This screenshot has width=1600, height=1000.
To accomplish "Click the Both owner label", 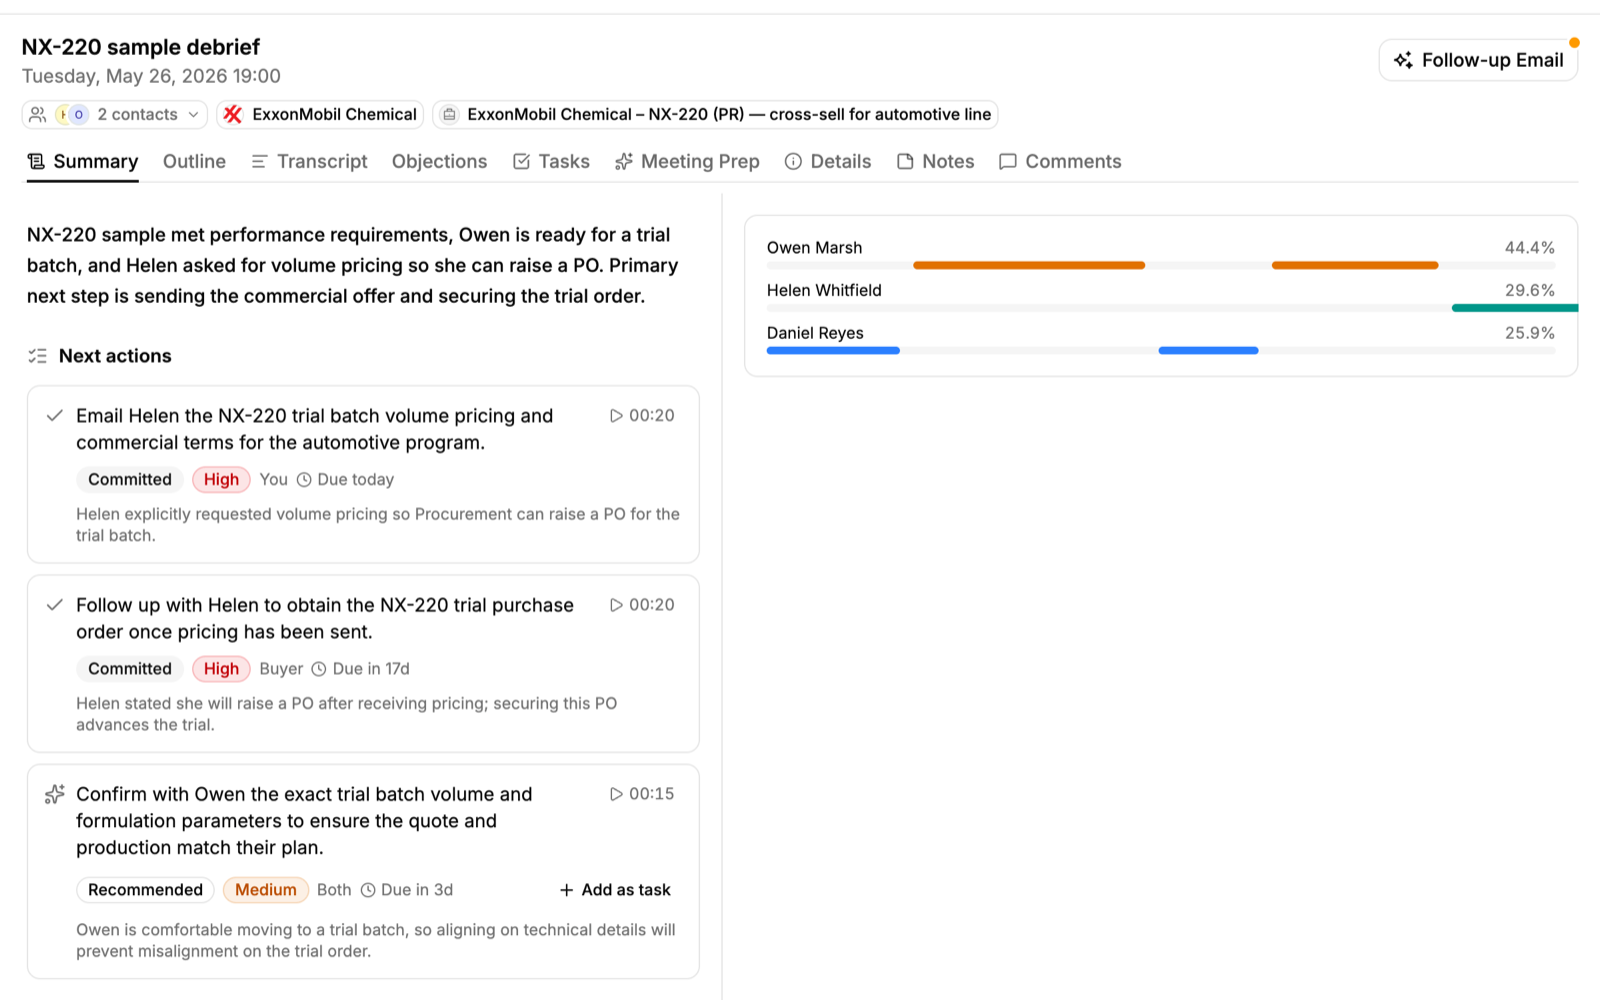I will coord(334,889).
